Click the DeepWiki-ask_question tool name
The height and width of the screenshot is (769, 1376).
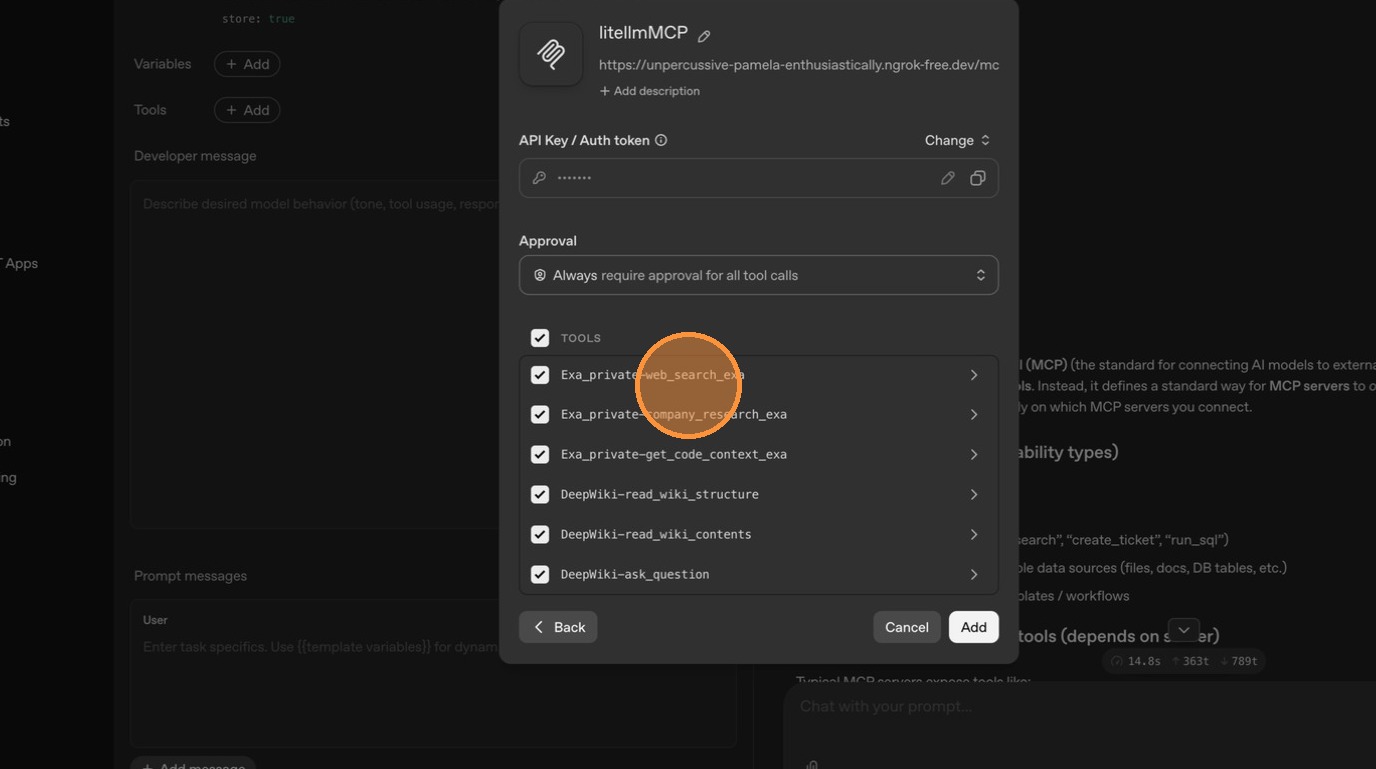(635, 574)
